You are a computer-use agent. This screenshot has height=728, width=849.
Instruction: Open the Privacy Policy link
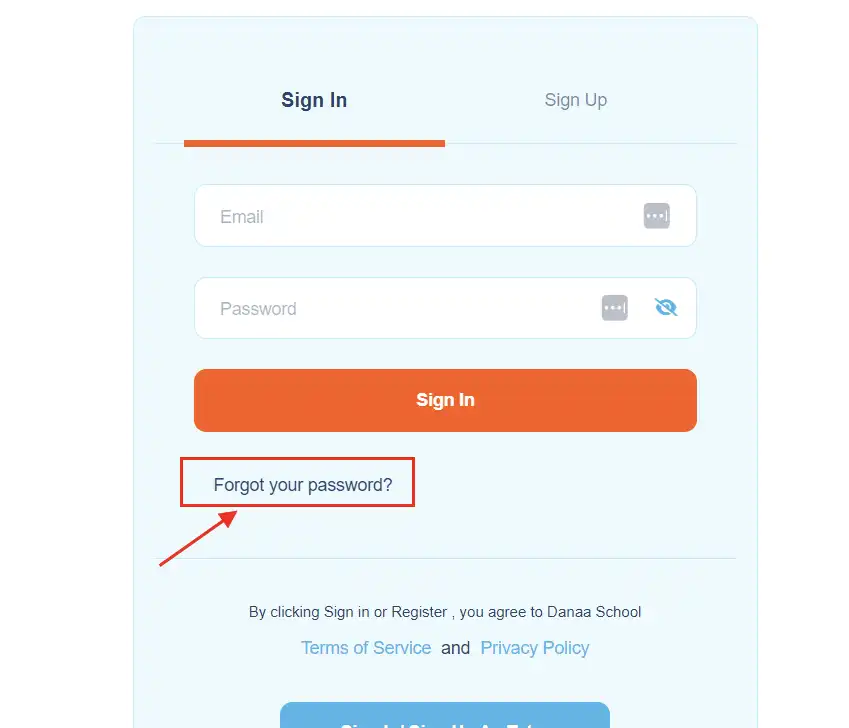click(x=535, y=648)
